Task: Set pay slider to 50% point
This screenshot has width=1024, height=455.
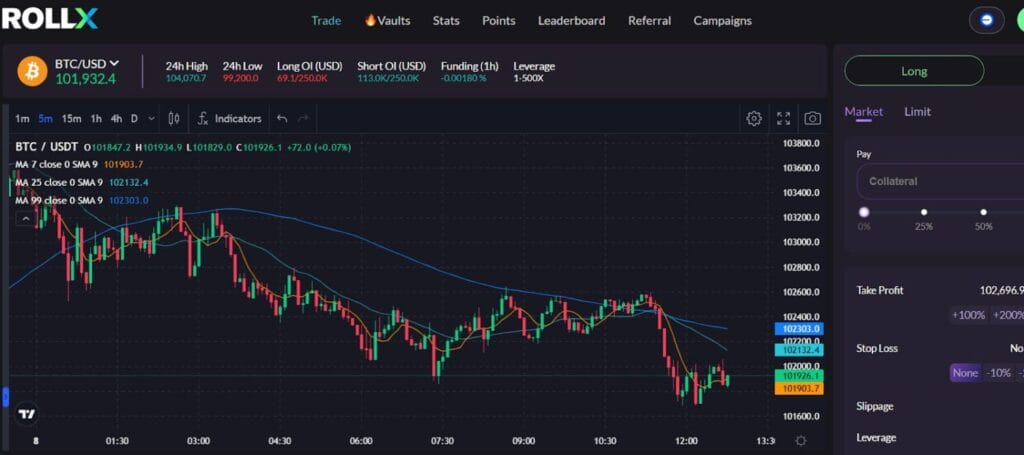Action: 984,212
